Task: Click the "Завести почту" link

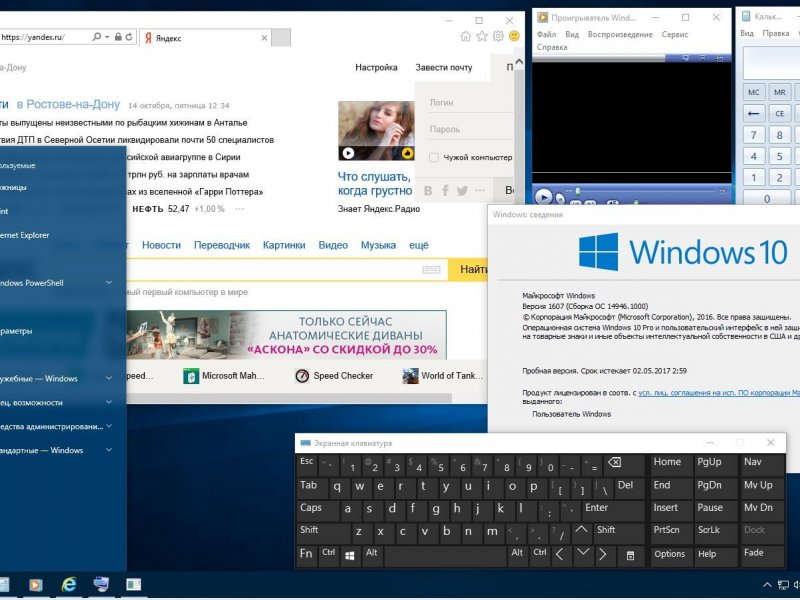Action: [x=444, y=67]
